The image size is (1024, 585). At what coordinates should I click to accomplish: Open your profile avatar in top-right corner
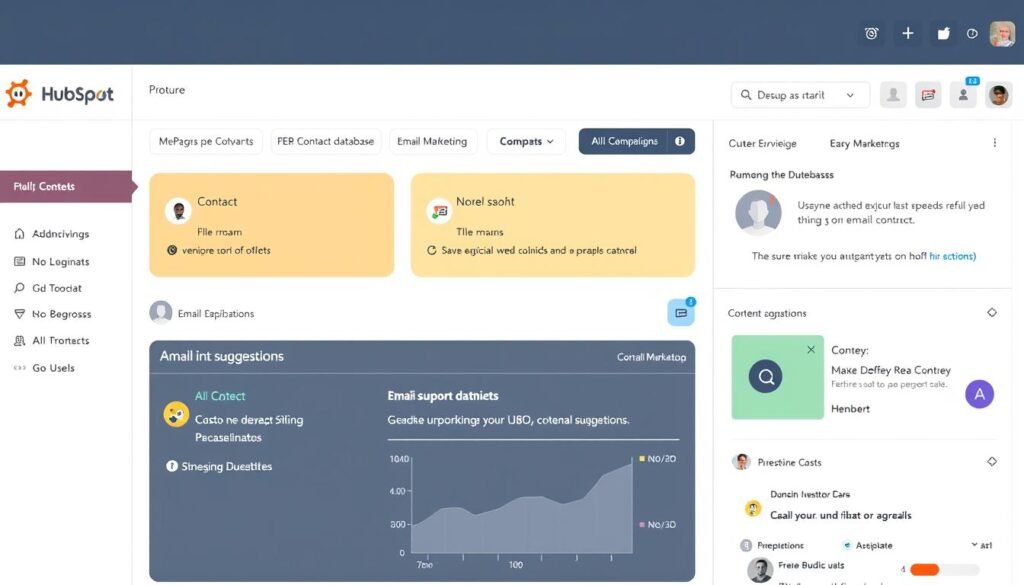point(1000,33)
